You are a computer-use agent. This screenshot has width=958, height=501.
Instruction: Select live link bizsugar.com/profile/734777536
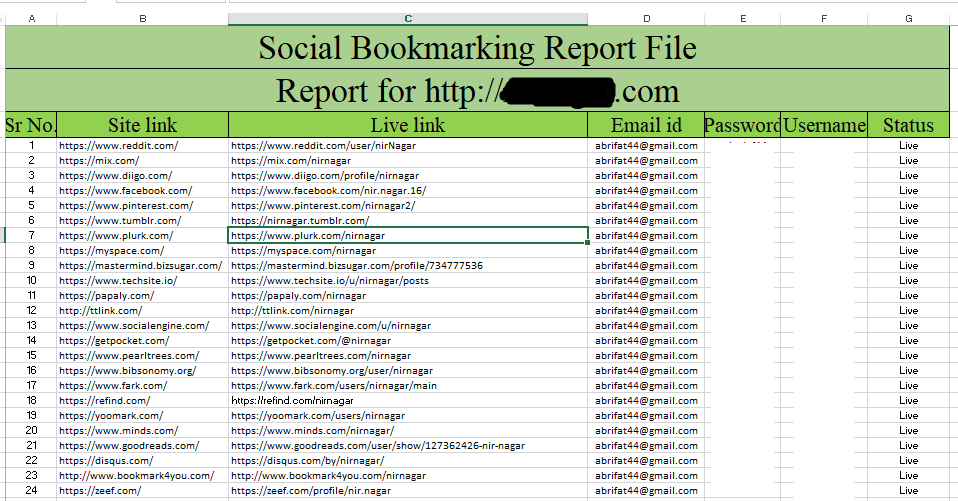coord(357,265)
